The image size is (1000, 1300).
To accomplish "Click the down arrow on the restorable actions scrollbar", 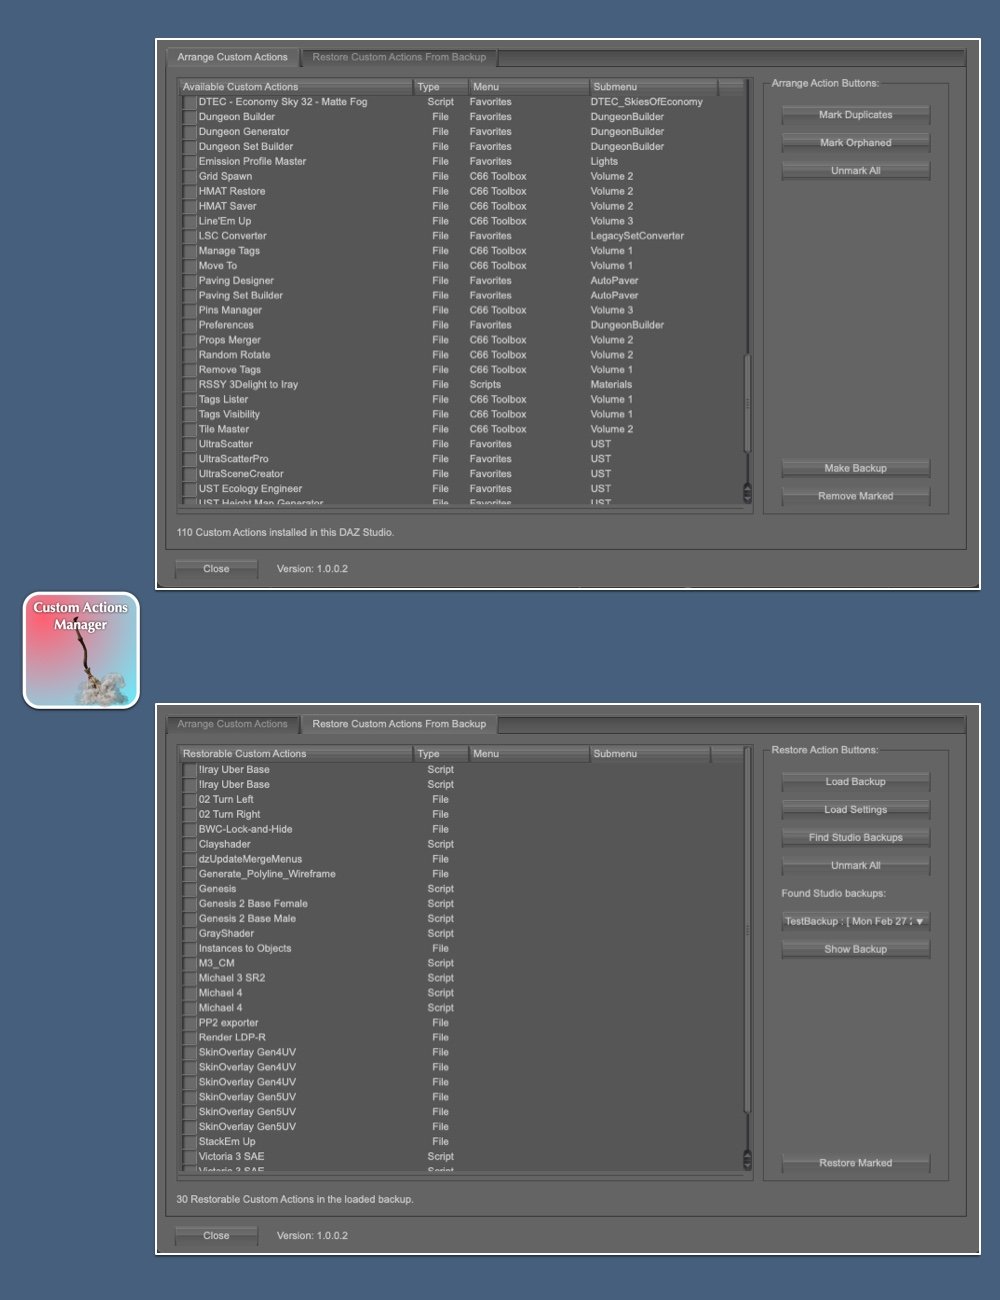I will click(x=745, y=1163).
